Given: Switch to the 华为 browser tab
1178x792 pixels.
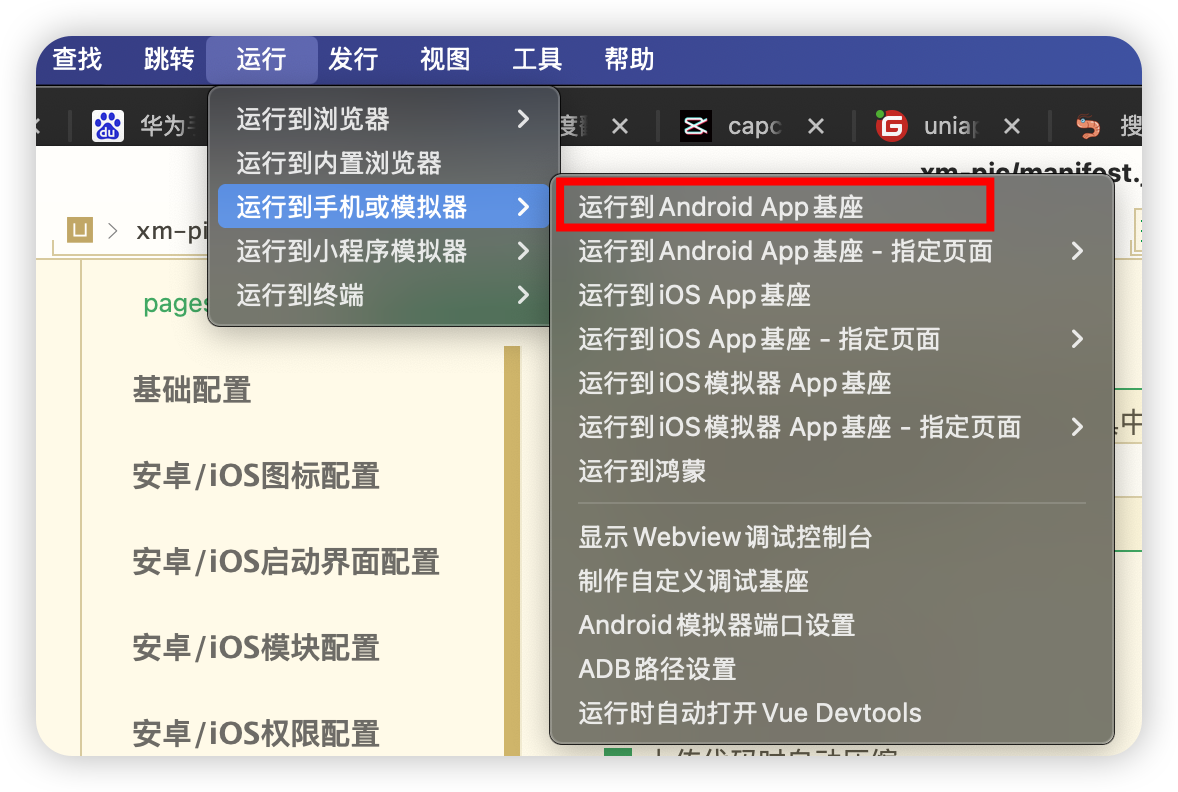Looking at the screenshot, I should 167,125.
